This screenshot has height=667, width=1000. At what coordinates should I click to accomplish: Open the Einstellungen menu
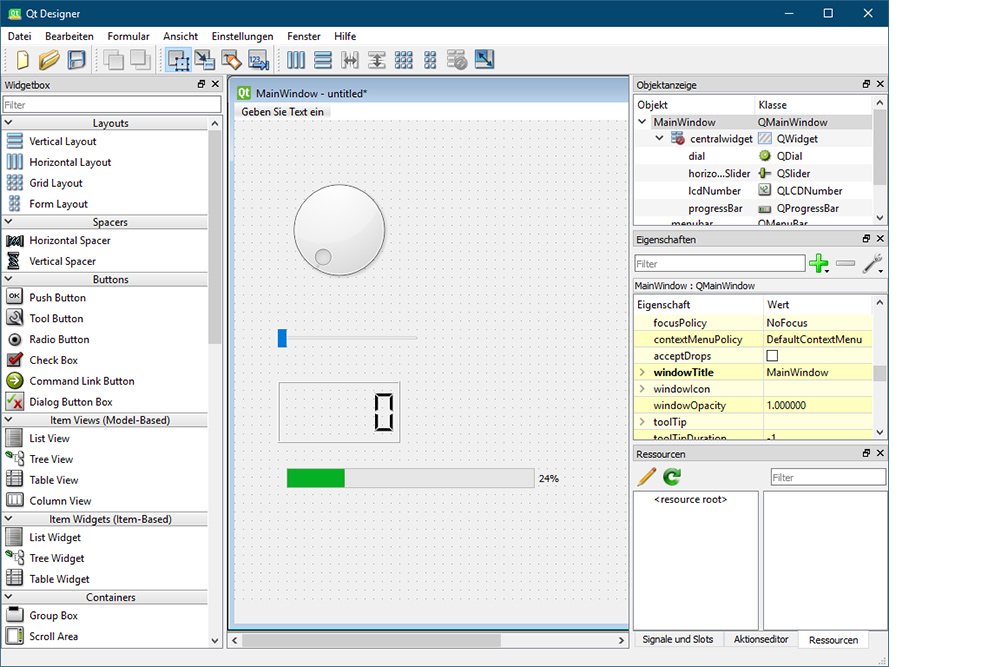(x=242, y=36)
